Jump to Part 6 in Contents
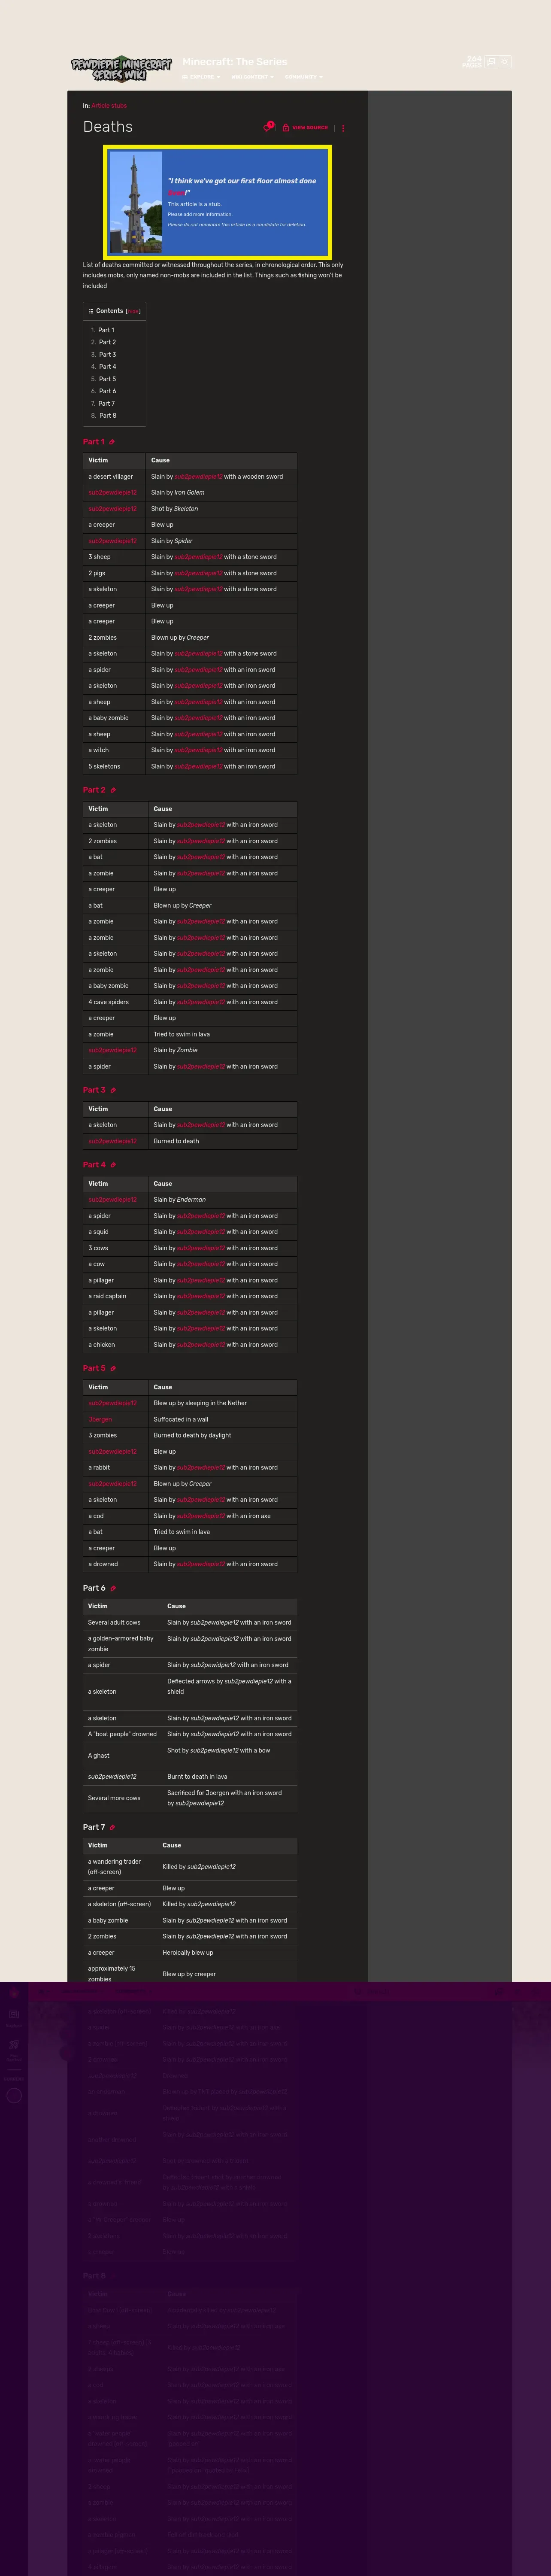Viewport: 551px width, 2576px height. click(107, 391)
